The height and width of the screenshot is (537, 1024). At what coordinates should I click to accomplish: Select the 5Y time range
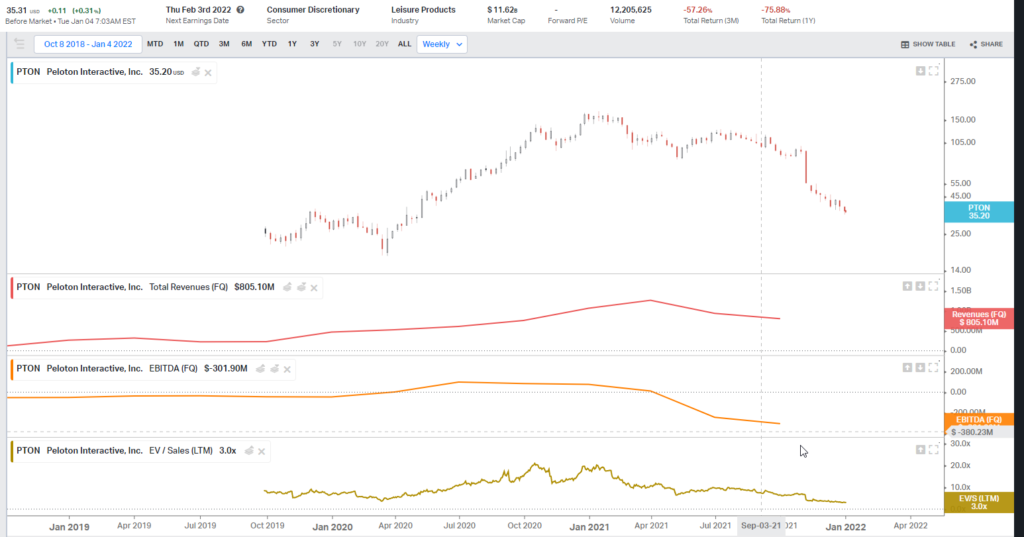coord(337,44)
